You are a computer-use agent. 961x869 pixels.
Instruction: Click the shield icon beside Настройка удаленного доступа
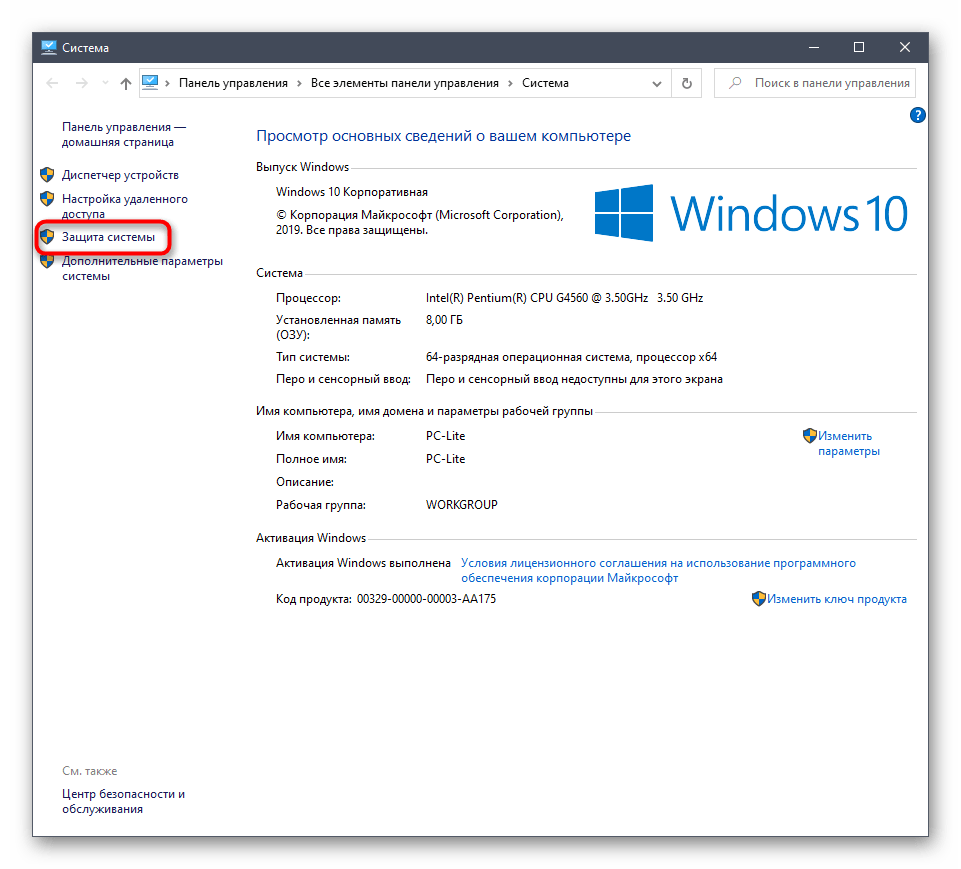click(47, 199)
